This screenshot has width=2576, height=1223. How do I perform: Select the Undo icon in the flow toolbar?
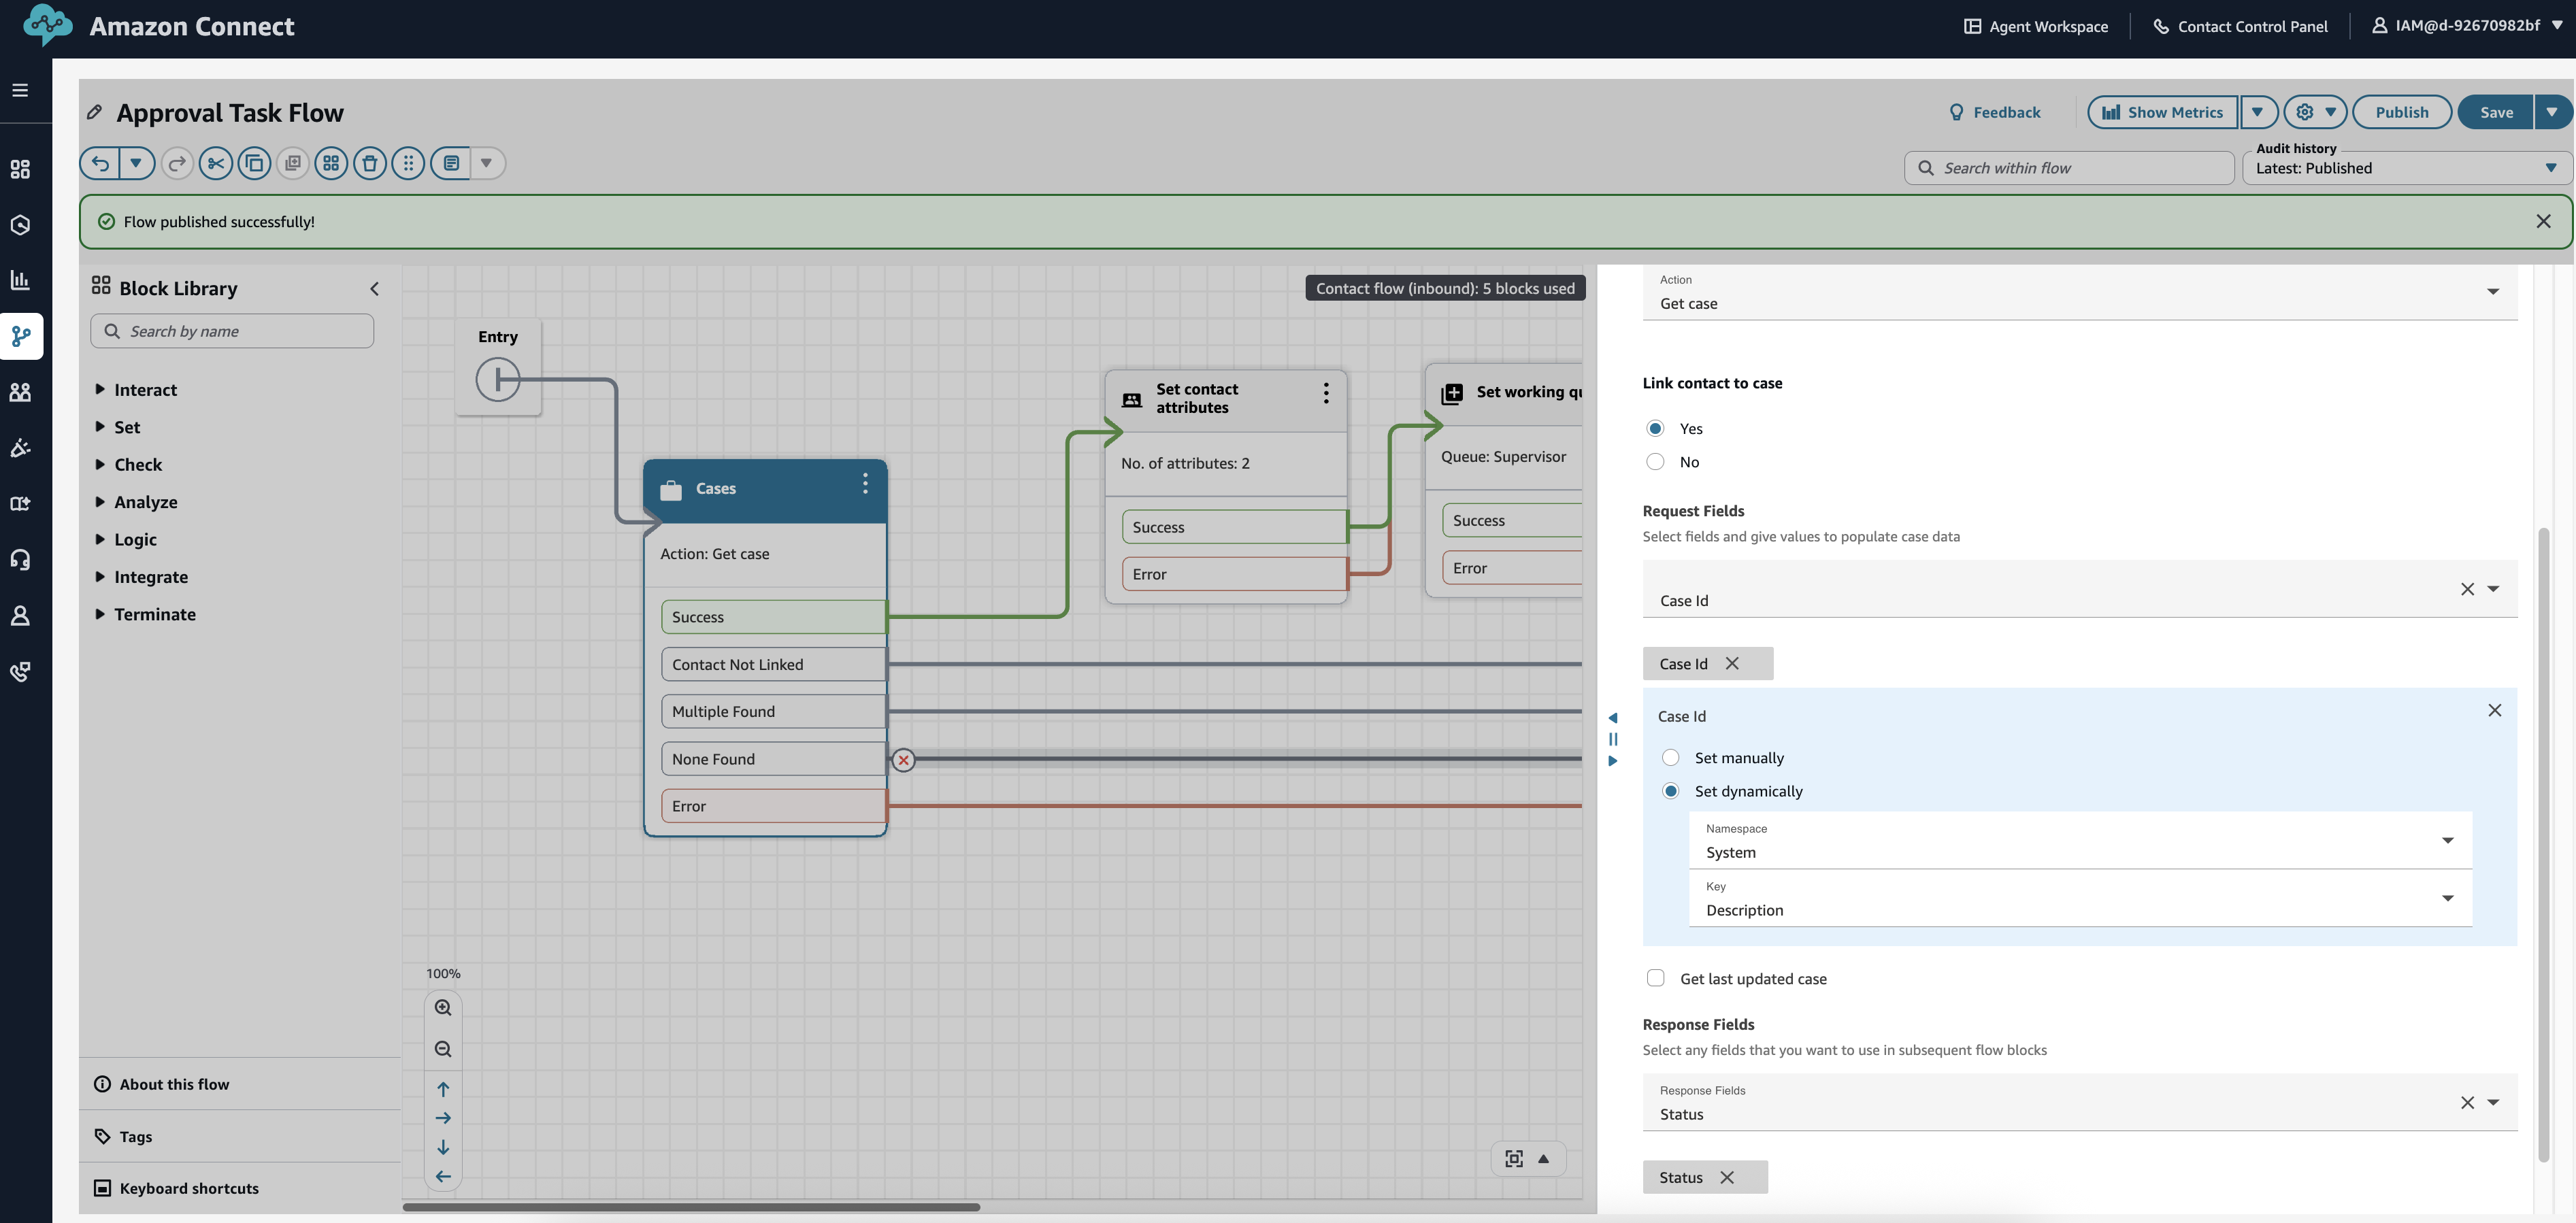pyautogui.click(x=100, y=163)
